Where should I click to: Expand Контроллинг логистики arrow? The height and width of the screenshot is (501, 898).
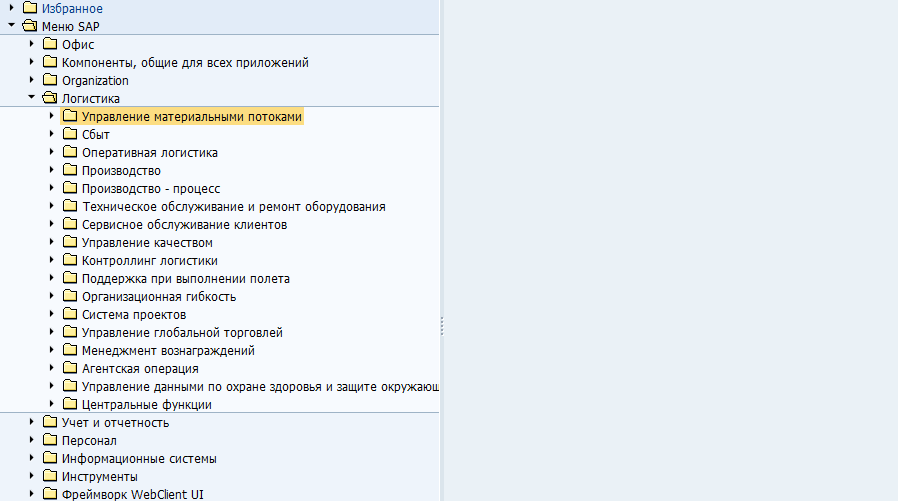coord(52,260)
